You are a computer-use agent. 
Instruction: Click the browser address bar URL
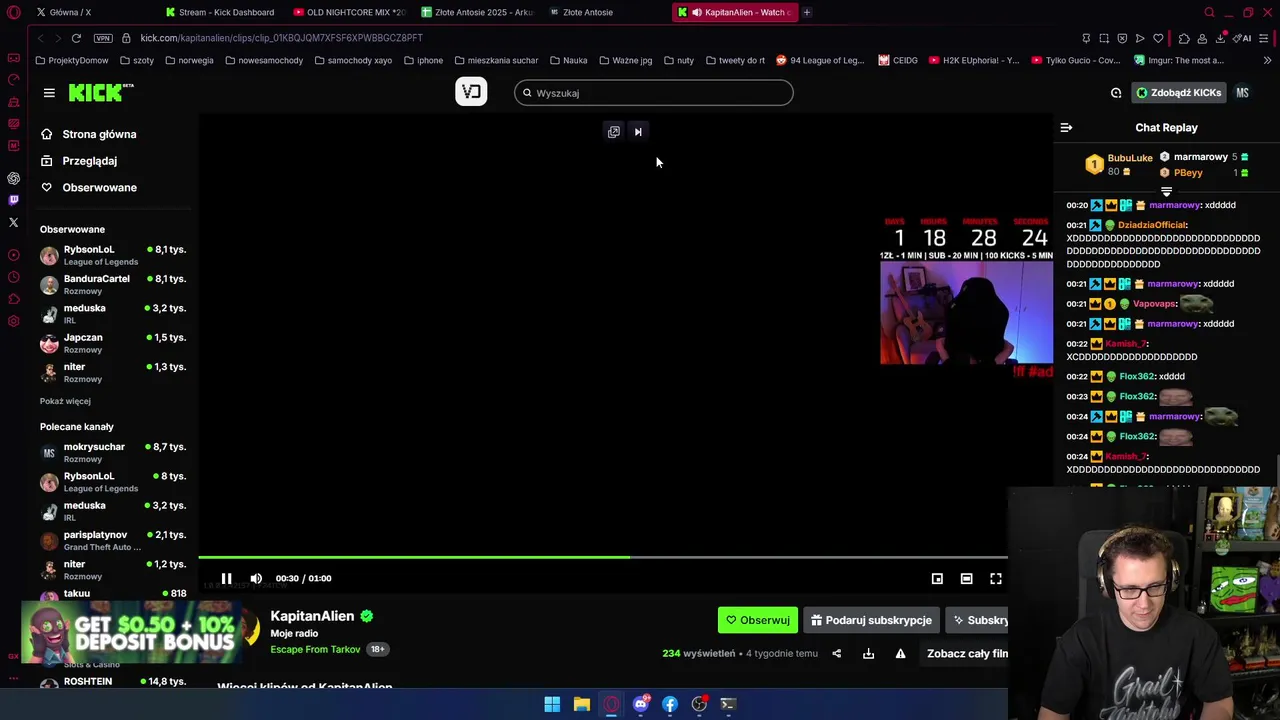(x=281, y=38)
